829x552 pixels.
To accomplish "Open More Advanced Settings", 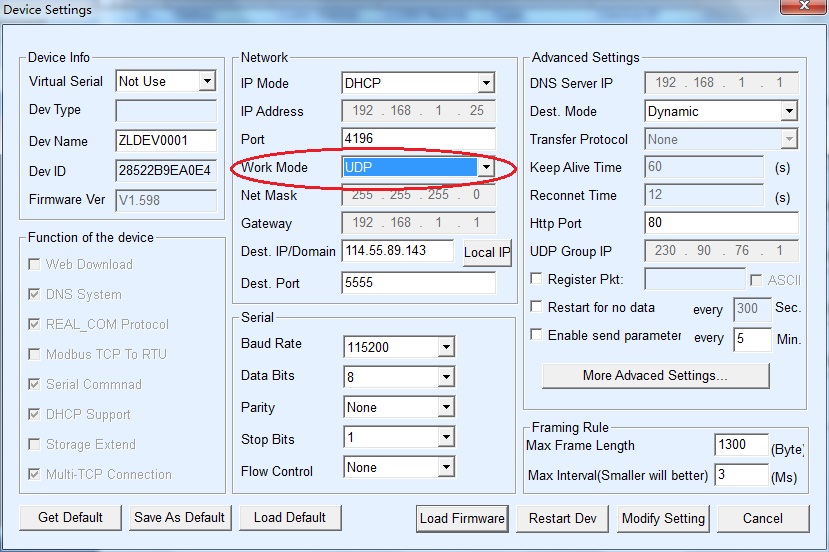I will [655, 376].
